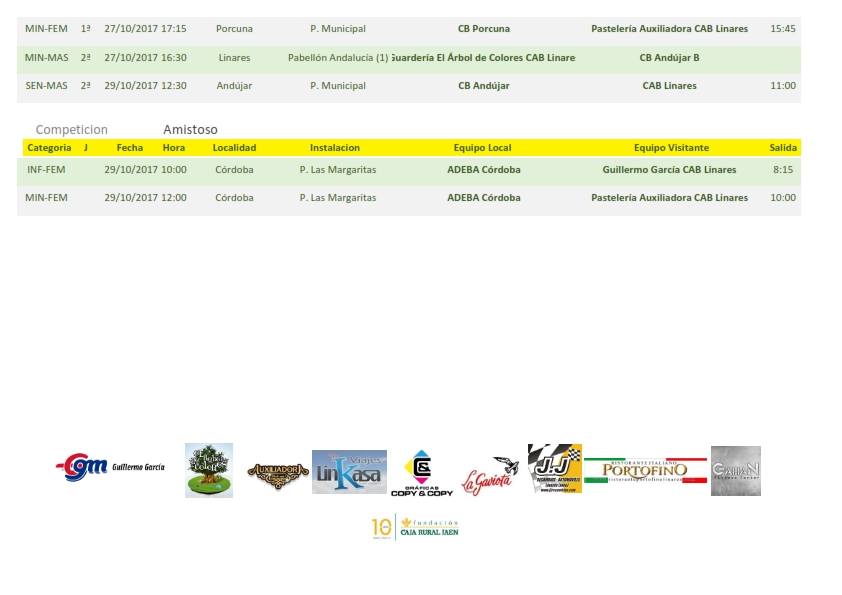This screenshot has height=595, width=842.
Task: Select the INF-FEM category row cell
Action: click(47, 170)
